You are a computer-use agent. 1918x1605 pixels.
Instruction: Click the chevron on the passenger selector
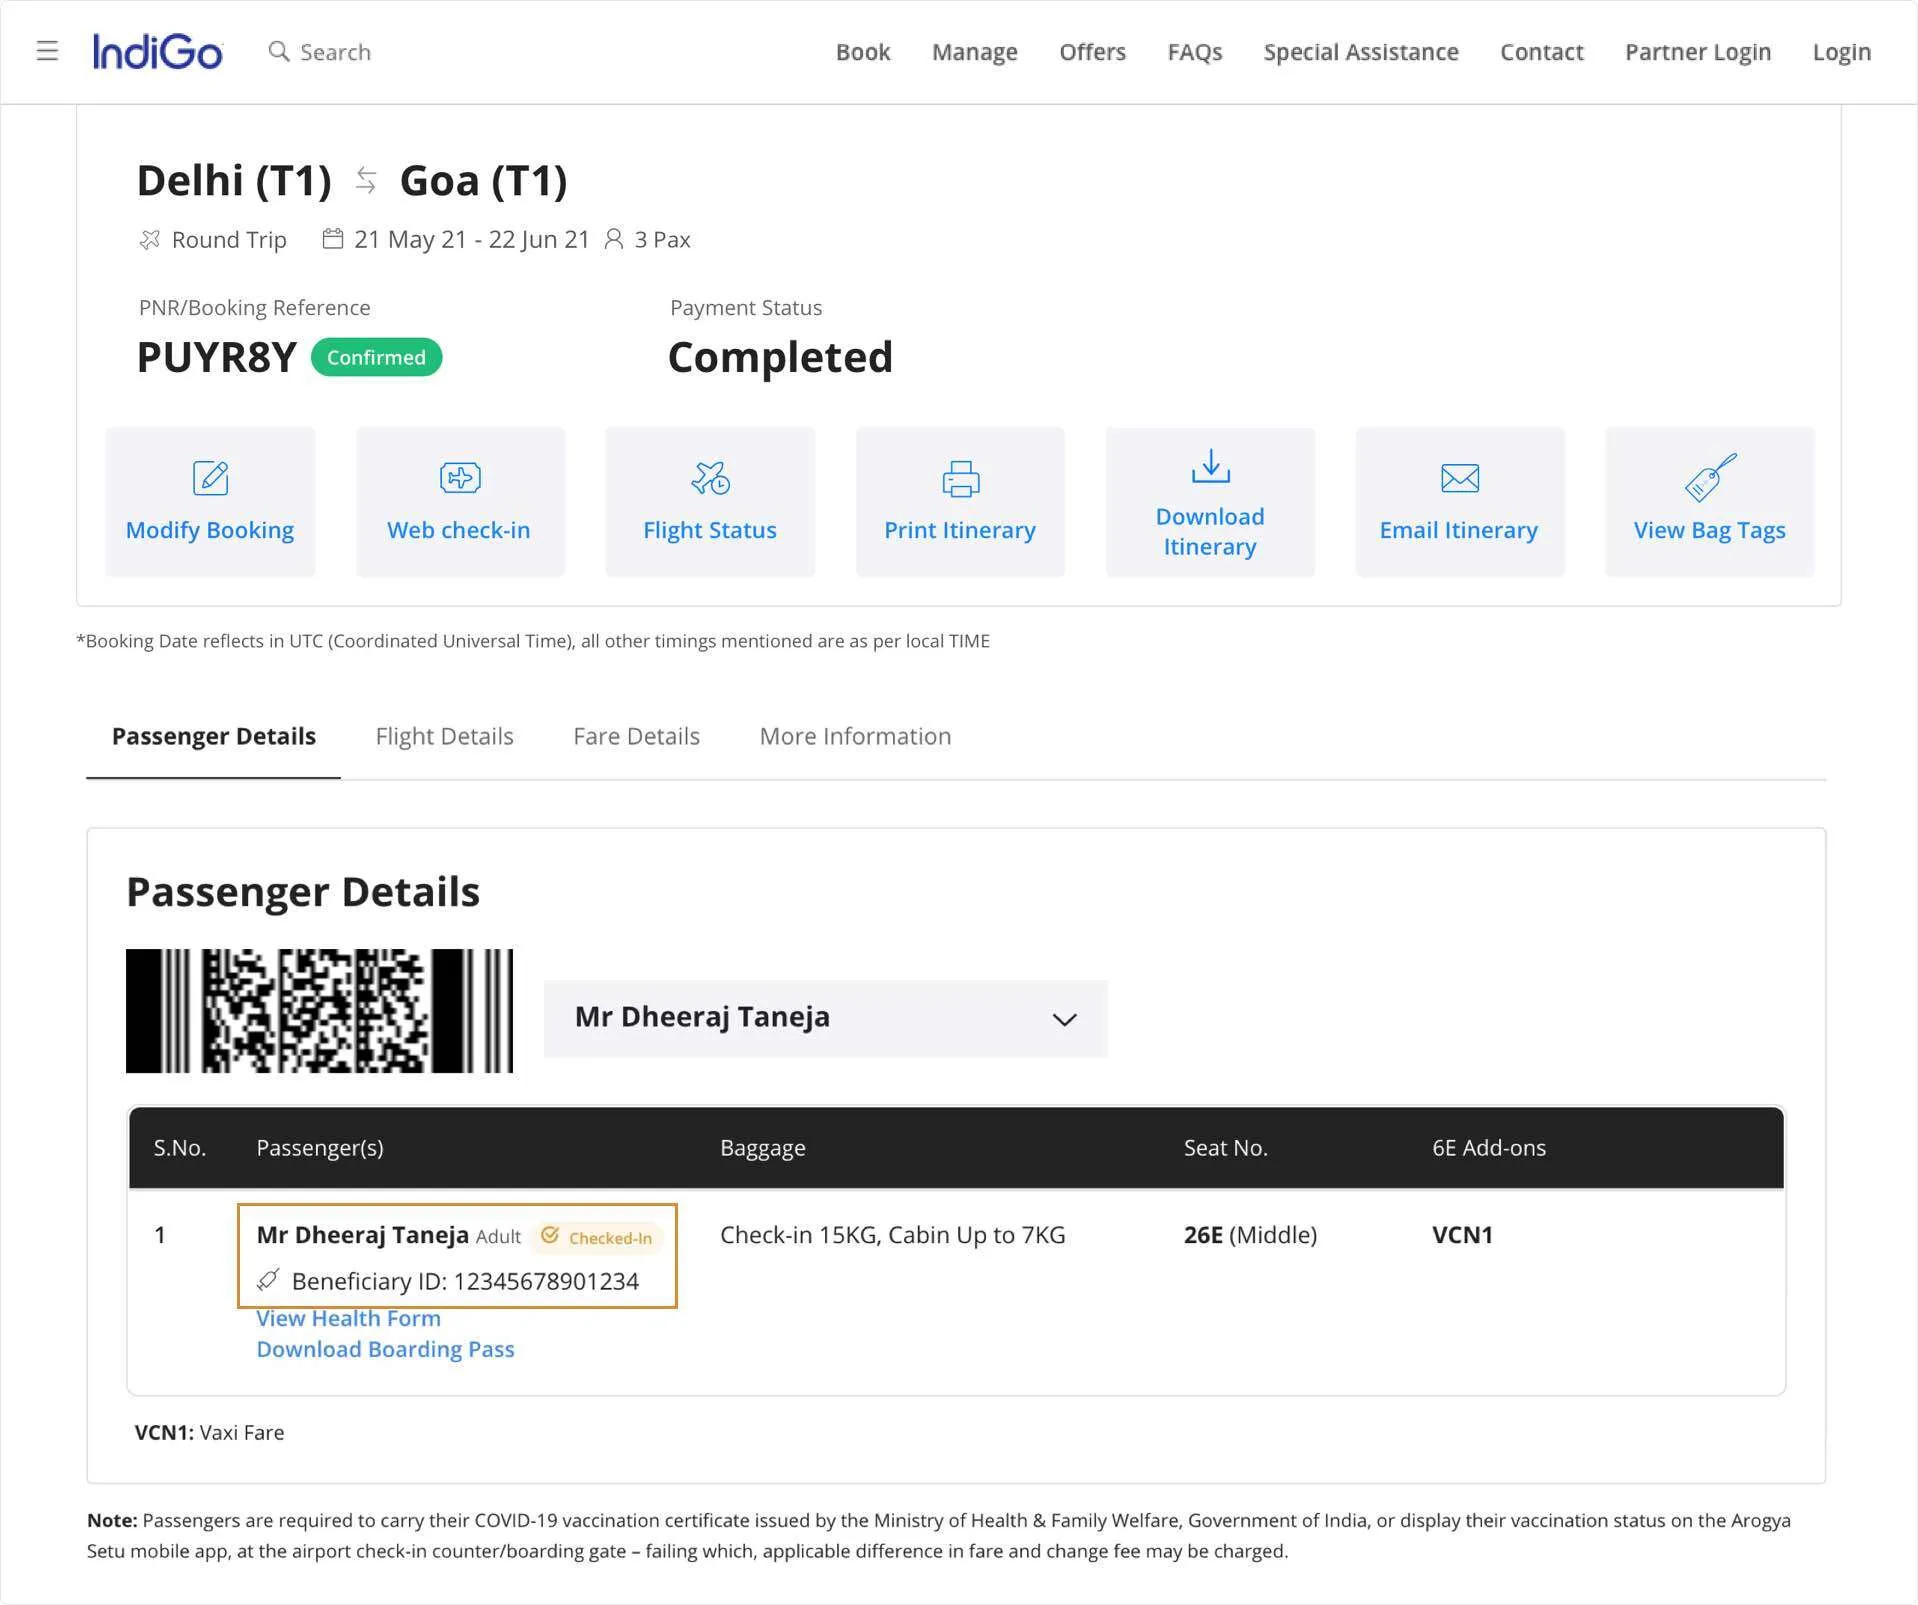pyautogui.click(x=1065, y=1019)
